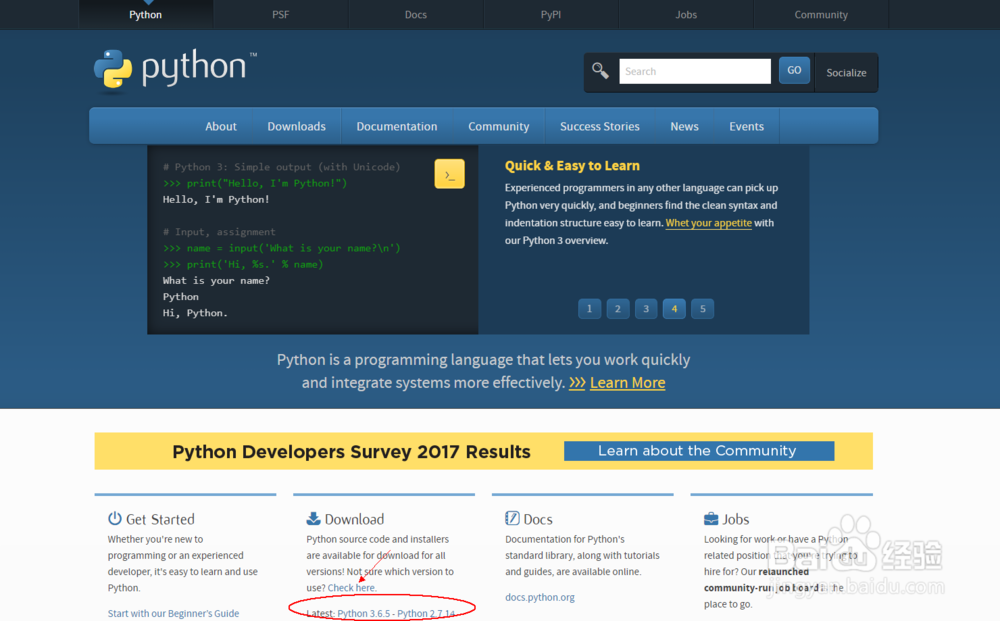Go to the PyPI top tab
The image size is (1000, 621).
[x=551, y=15]
